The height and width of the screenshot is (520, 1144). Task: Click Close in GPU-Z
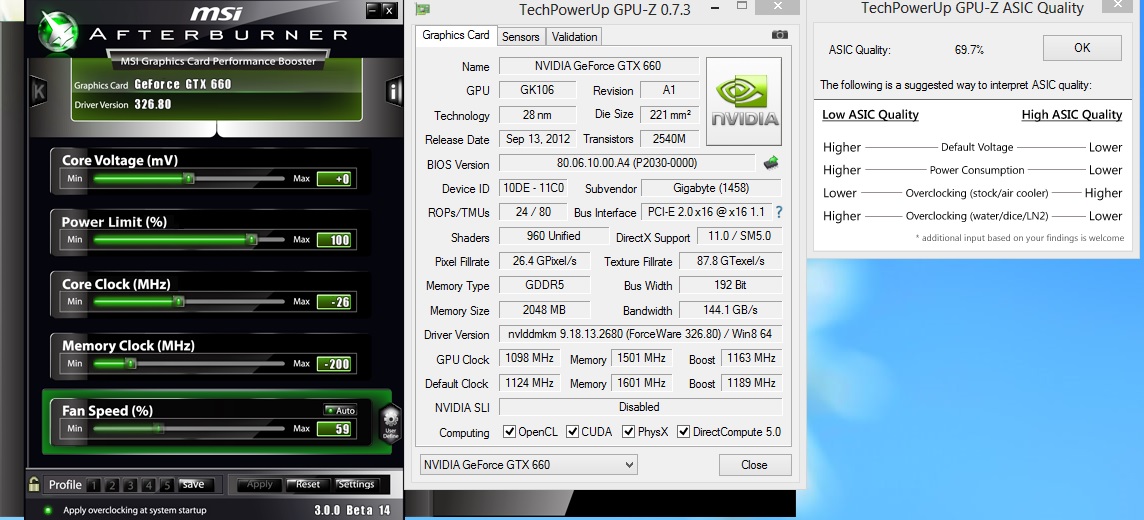point(754,465)
